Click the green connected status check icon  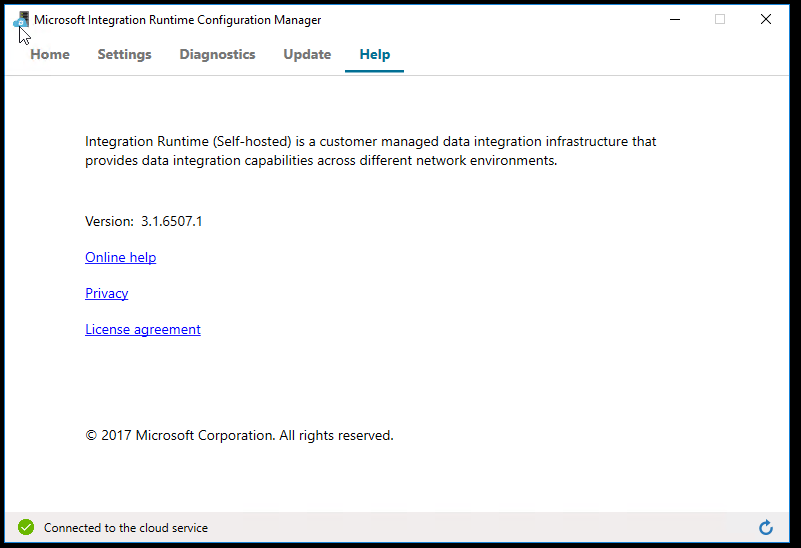click(26, 527)
